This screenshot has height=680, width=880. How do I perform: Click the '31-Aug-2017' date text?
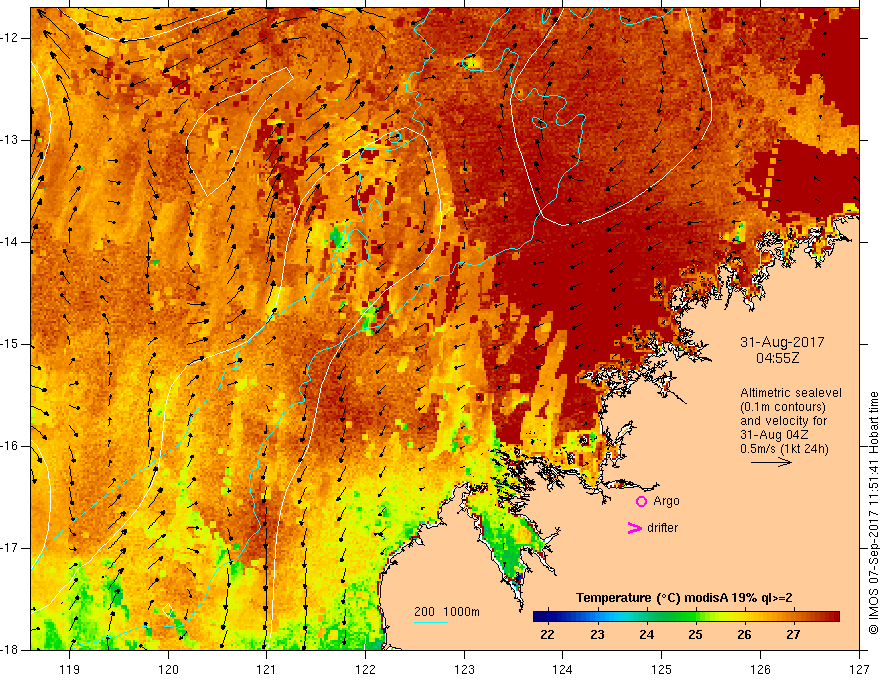pos(782,342)
